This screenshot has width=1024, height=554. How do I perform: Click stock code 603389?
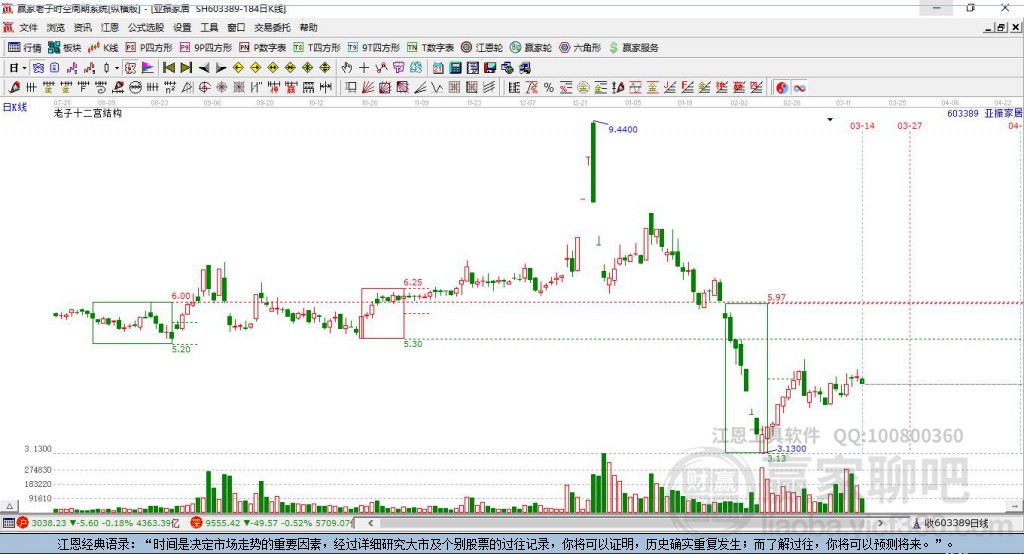(963, 113)
